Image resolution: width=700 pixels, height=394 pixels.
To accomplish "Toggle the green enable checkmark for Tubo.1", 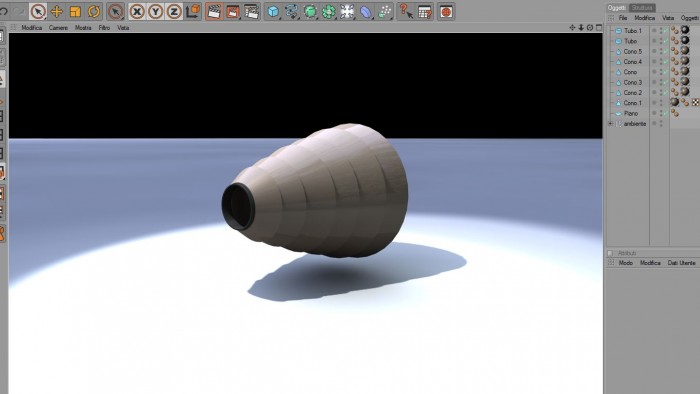I will [665, 31].
